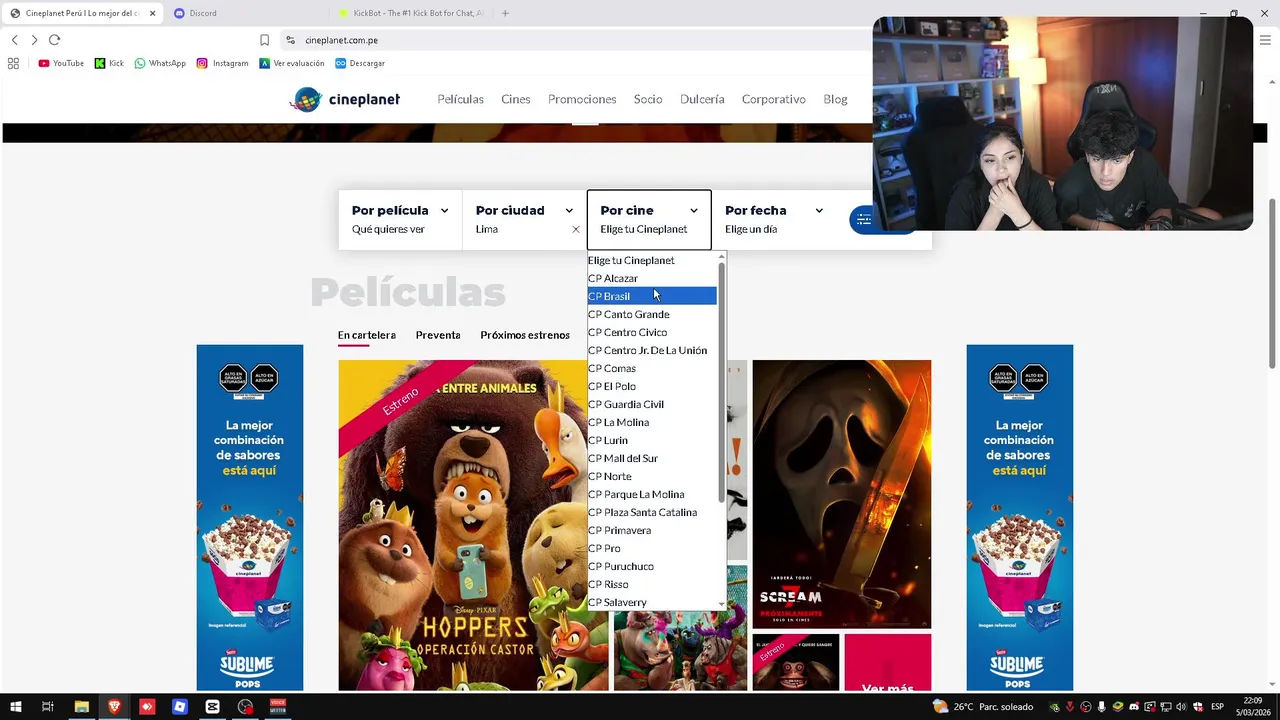Open the Promociones menu
This screenshot has height=720, width=1280.
(582, 99)
